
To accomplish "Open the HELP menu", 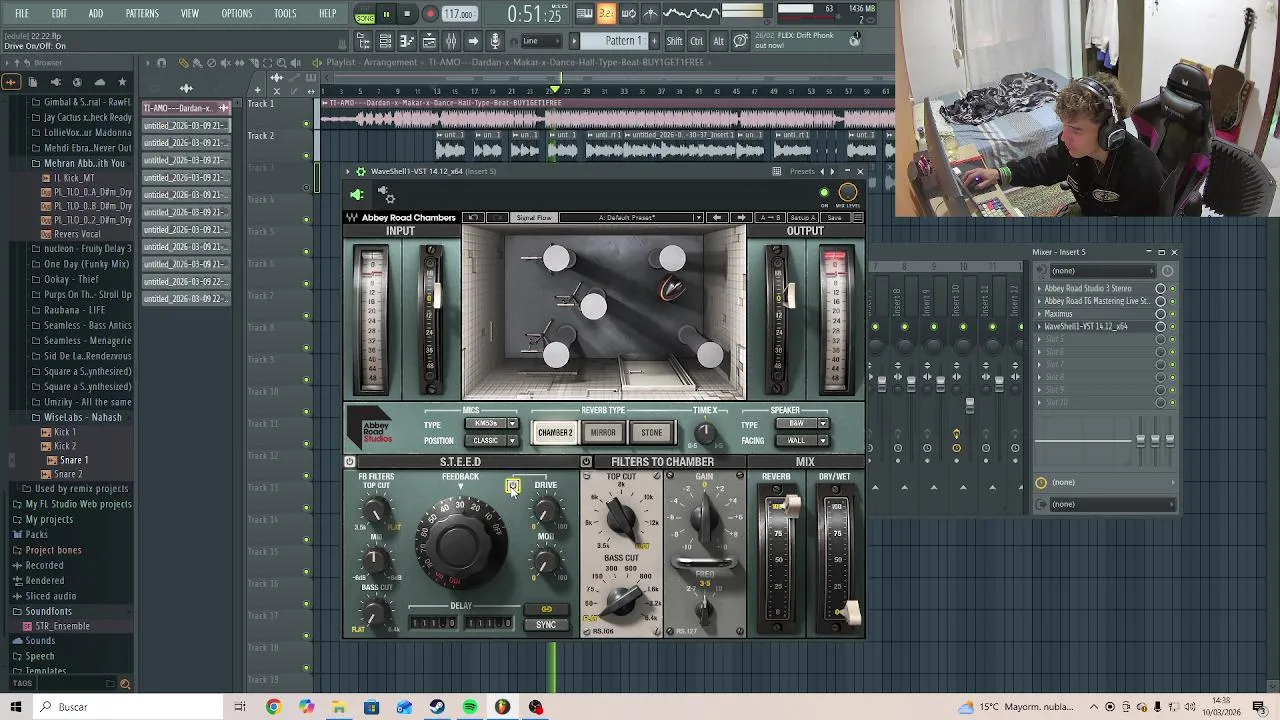I will click(x=327, y=14).
